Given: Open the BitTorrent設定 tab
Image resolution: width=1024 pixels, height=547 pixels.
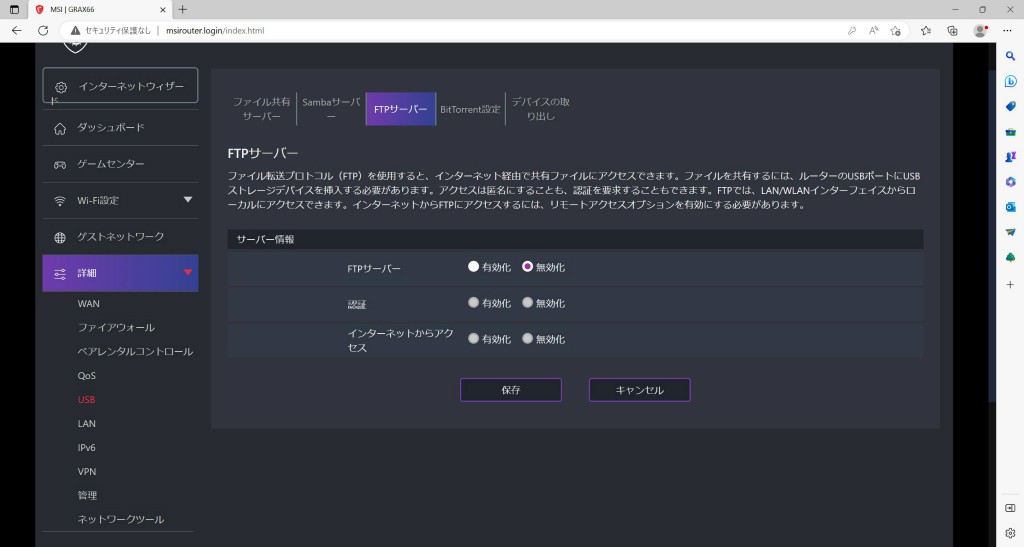Looking at the screenshot, I should pos(470,109).
